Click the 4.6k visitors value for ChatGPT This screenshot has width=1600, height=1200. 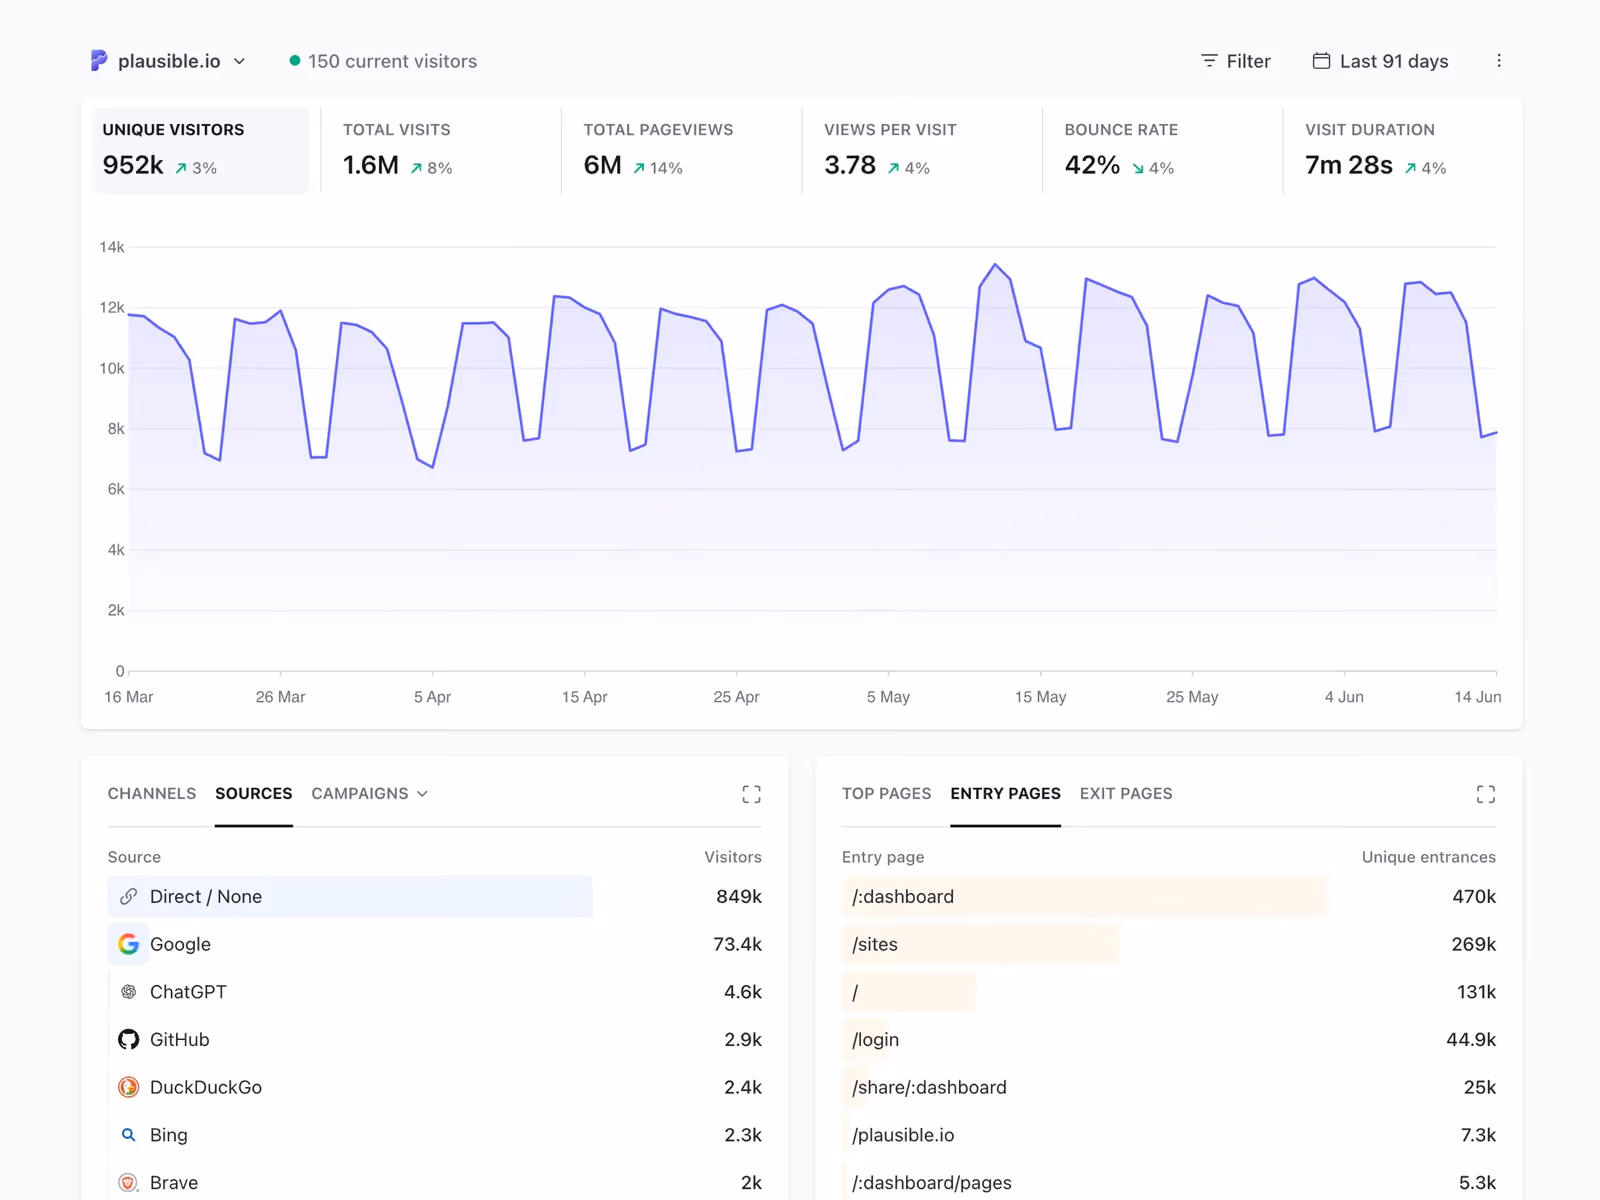[x=743, y=992]
